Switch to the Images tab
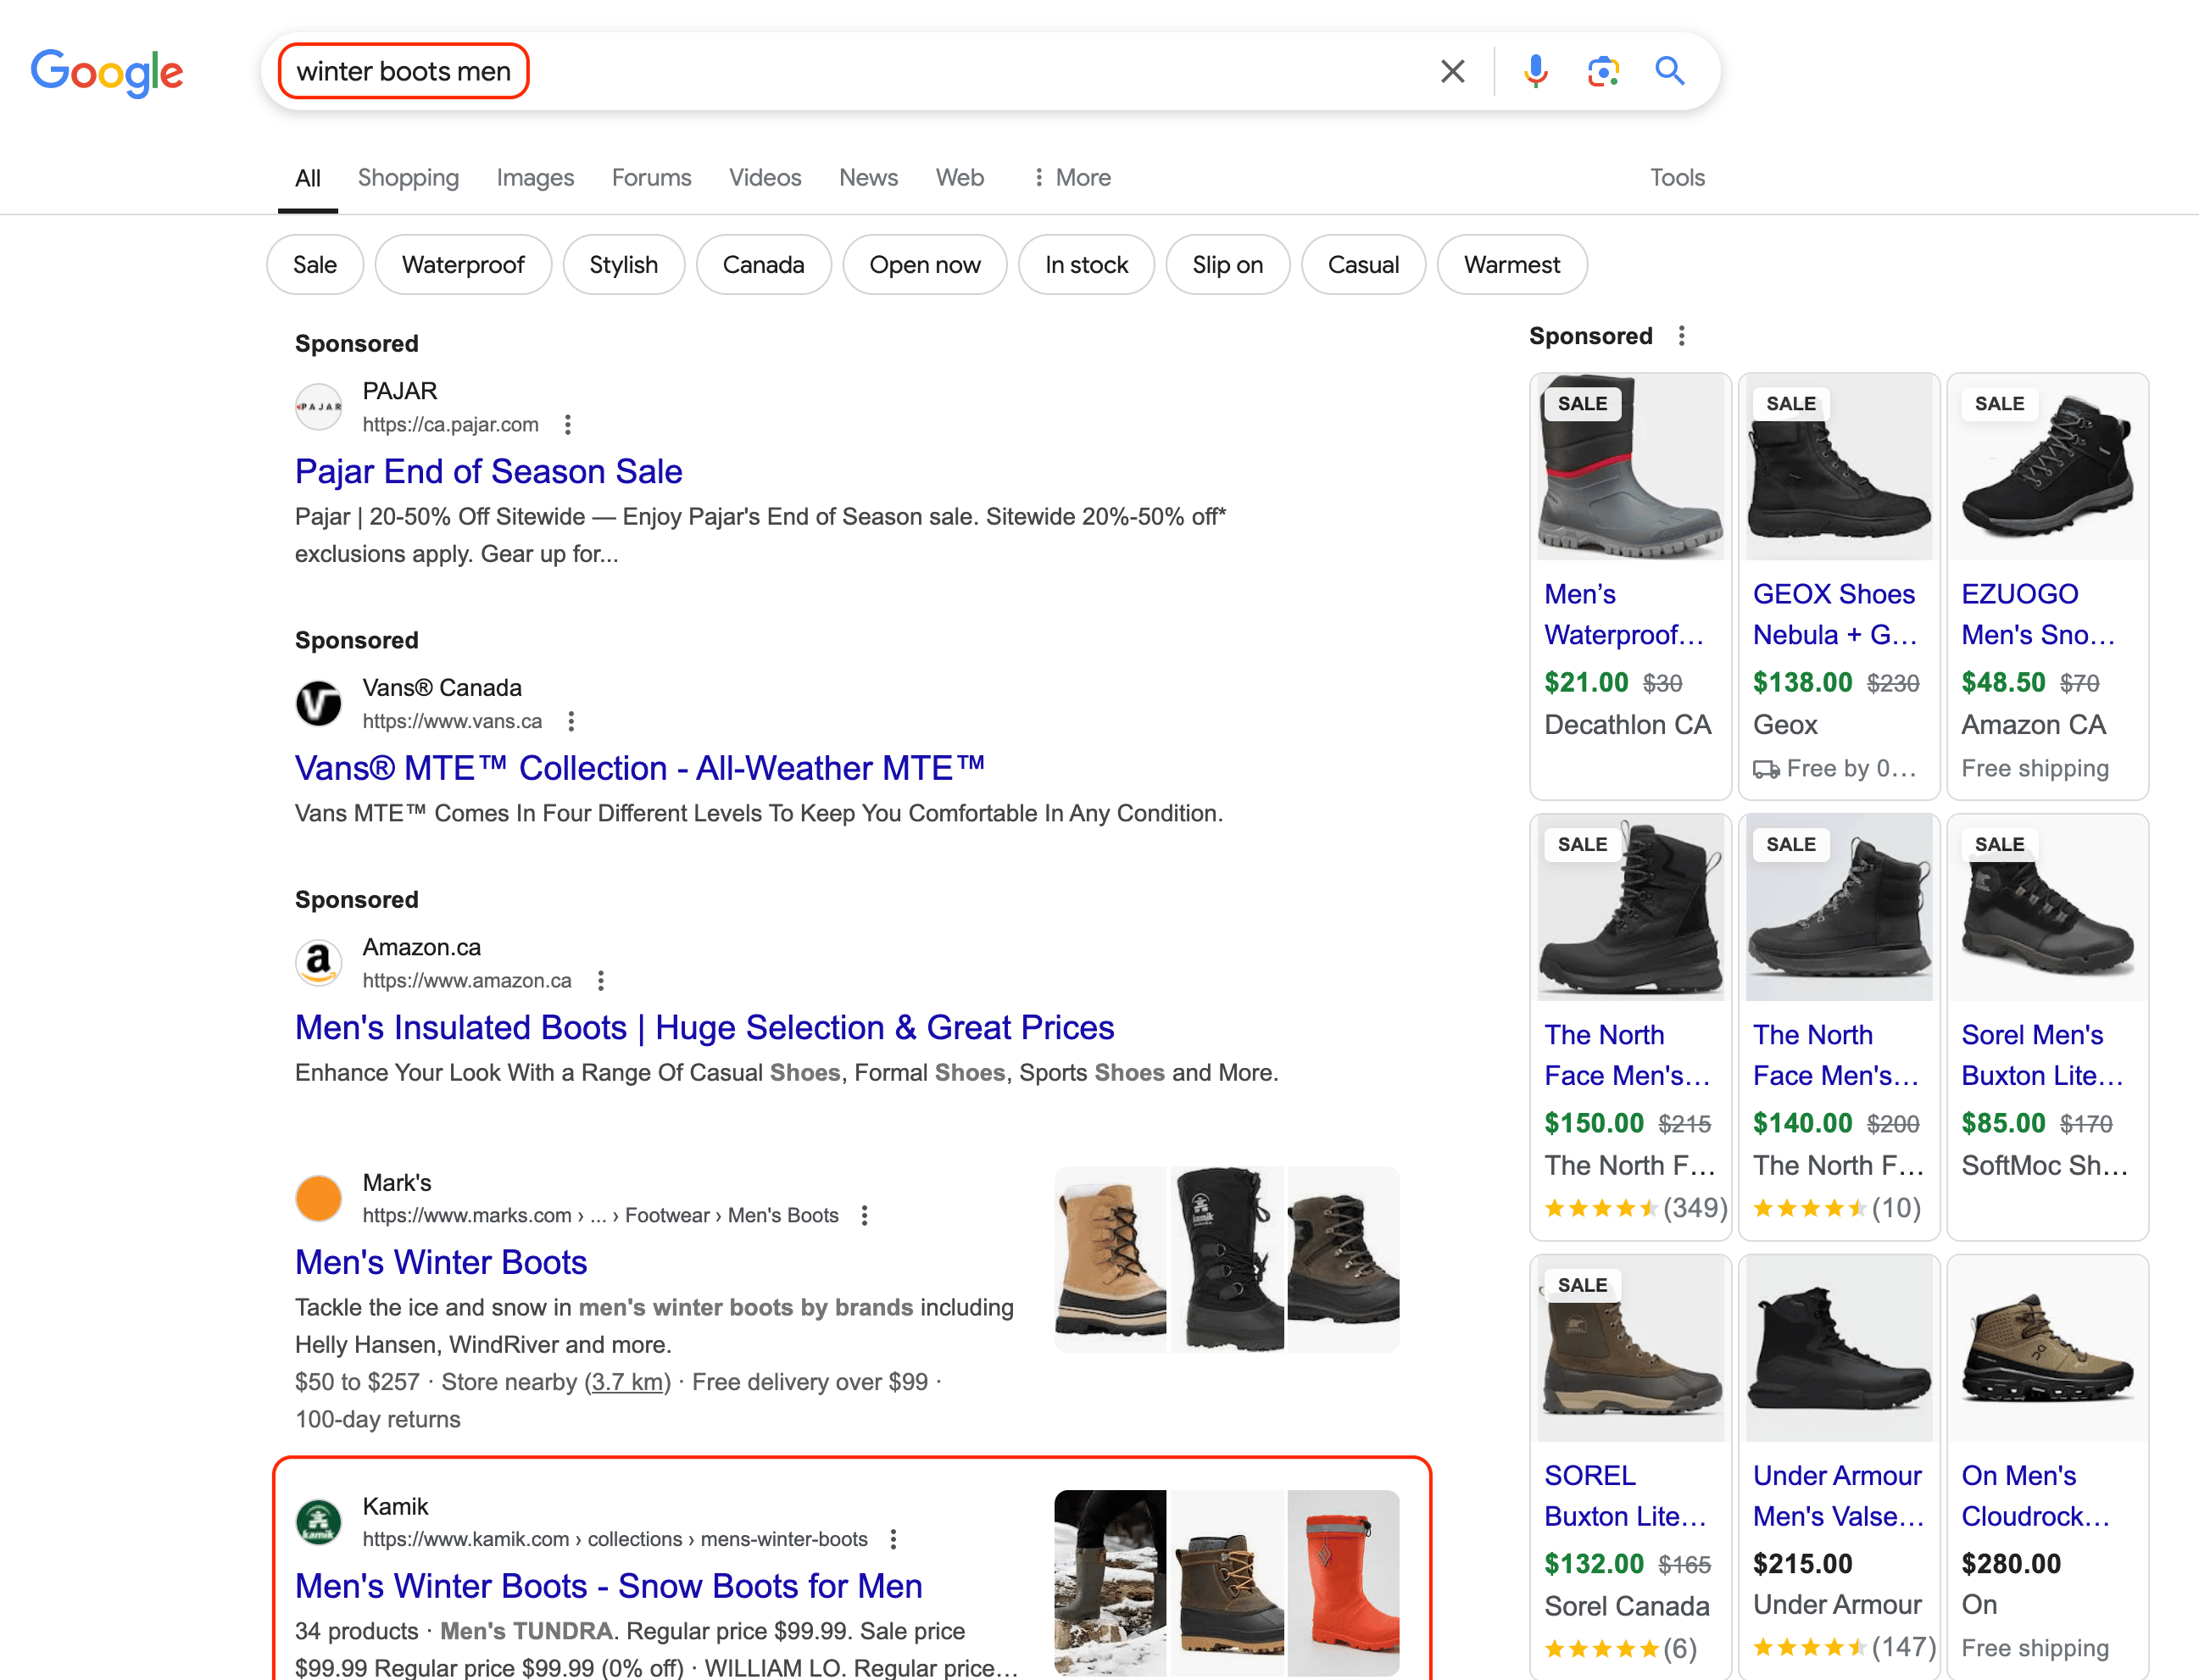The image size is (2199, 1680). tap(535, 178)
